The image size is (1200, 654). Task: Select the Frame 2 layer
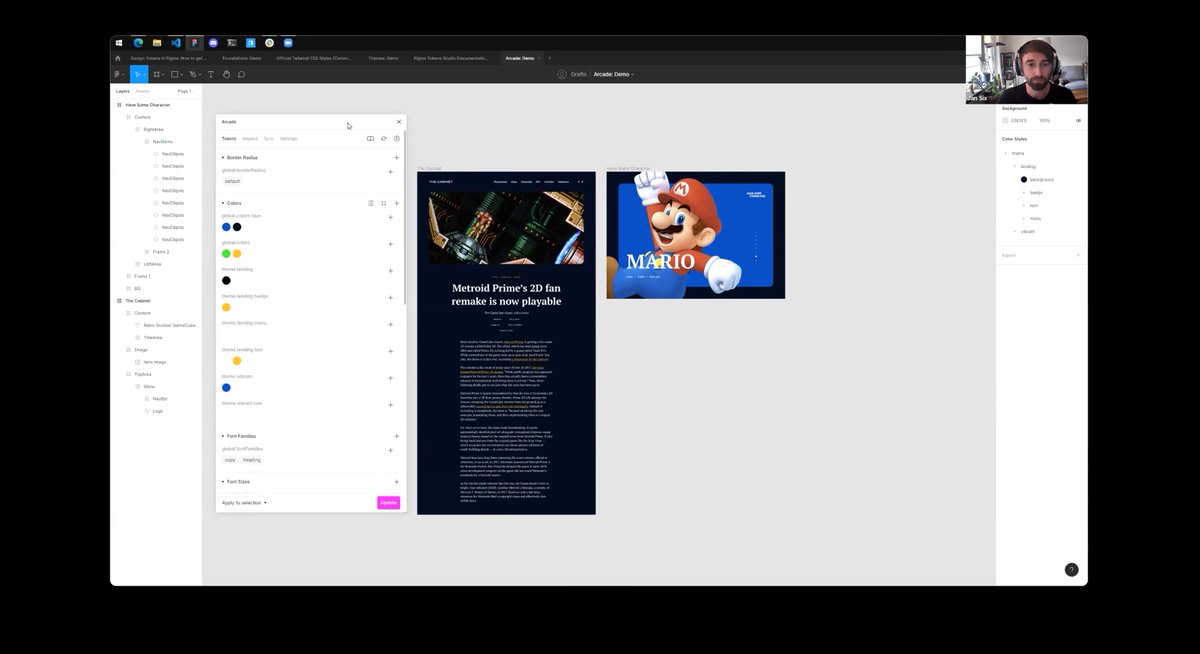point(160,252)
